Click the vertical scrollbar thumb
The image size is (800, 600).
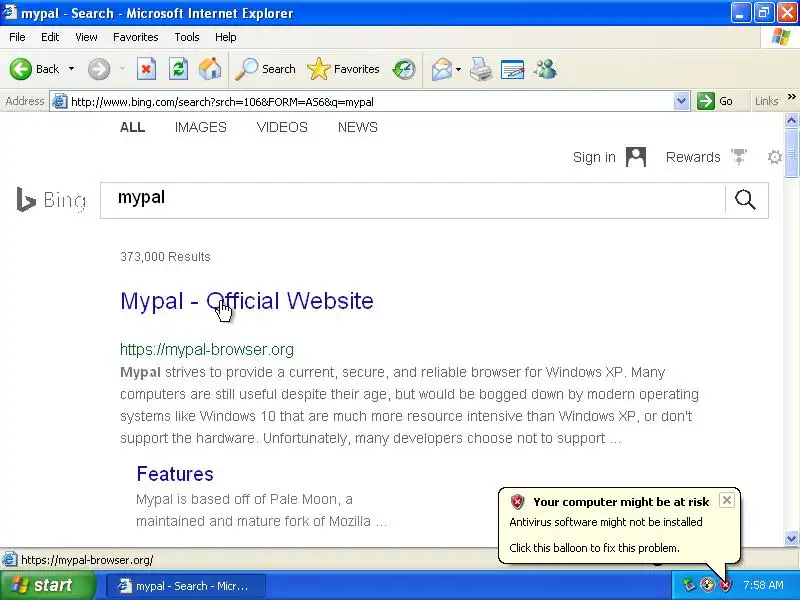791,153
